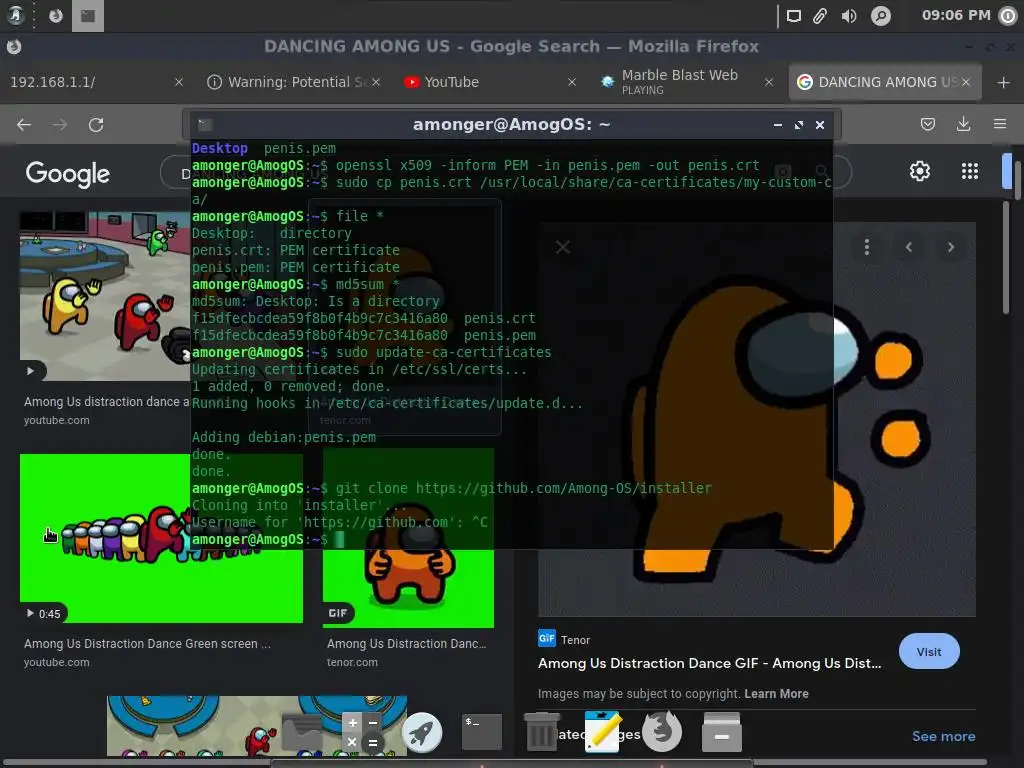The image size is (1024, 768).
Task: Open the file archive drawer dock icon
Action: click(x=722, y=732)
